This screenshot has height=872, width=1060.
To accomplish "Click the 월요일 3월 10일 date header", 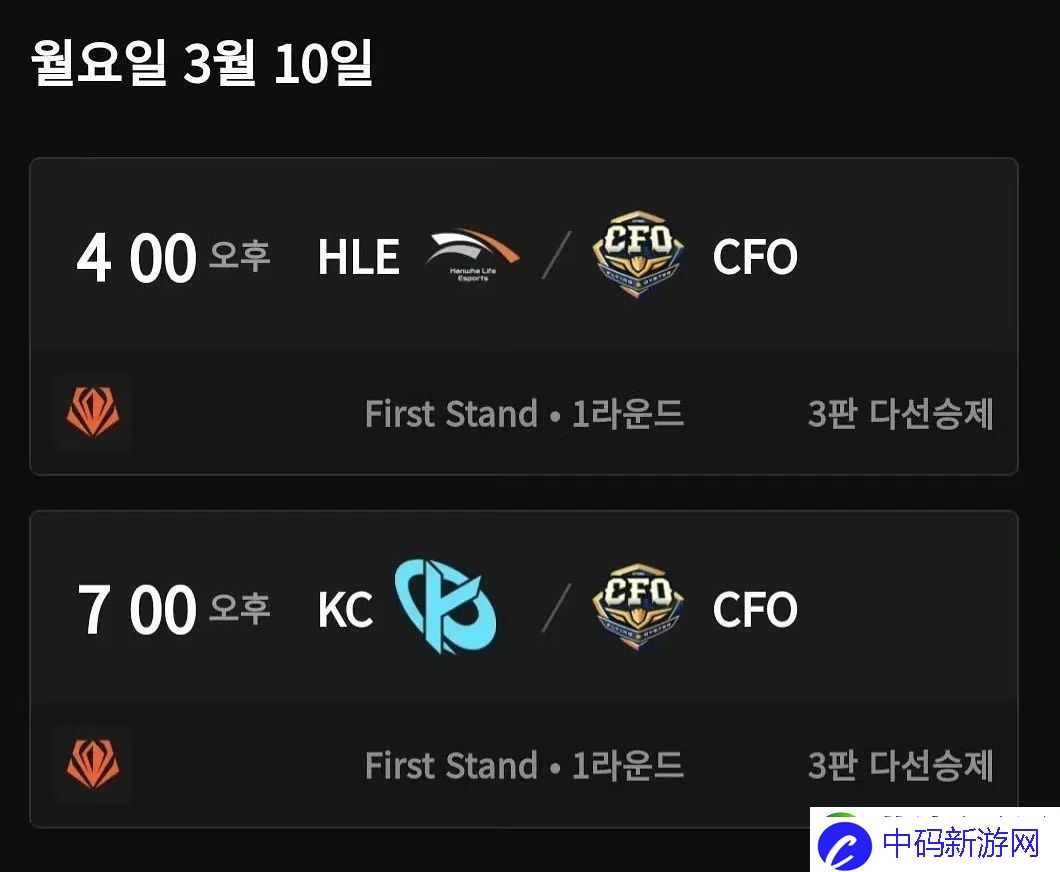I will 202,62.
